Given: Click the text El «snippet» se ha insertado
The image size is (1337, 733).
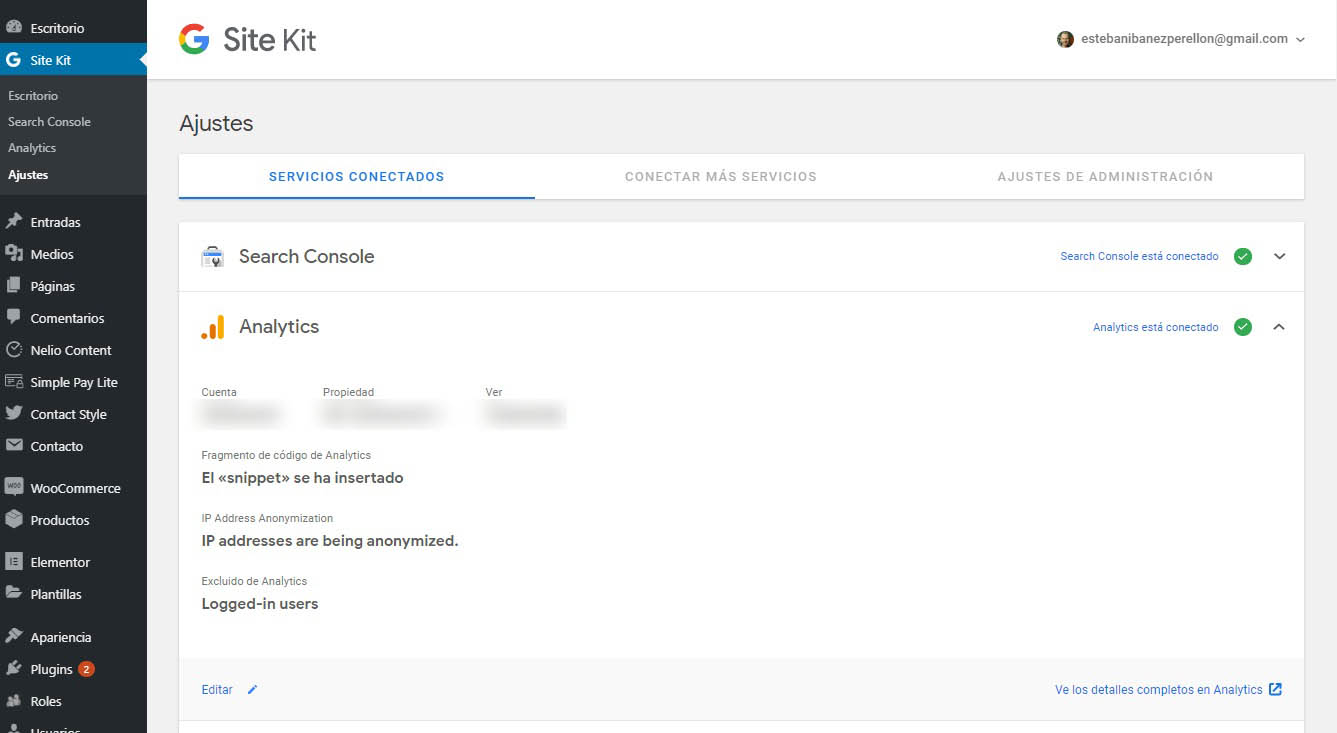Looking at the screenshot, I should click(302, 478).
